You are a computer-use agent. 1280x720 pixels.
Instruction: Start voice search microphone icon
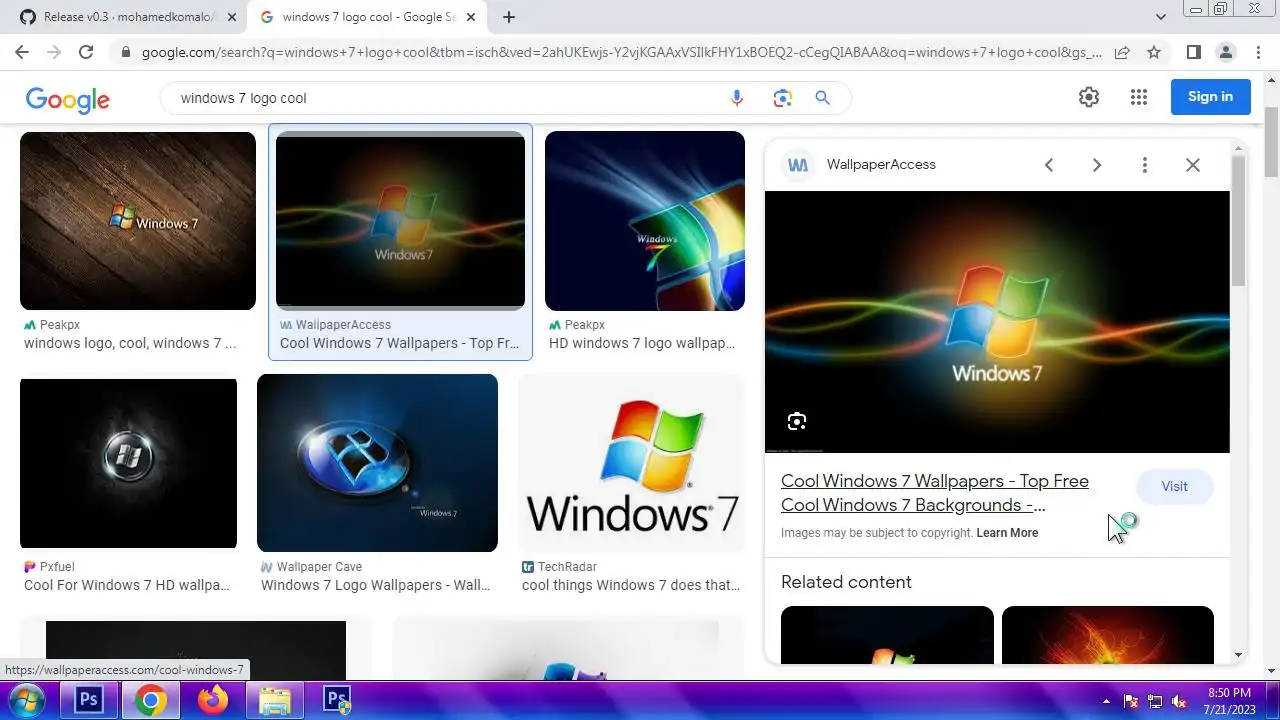pyautogui.click(x=737, y=98)
